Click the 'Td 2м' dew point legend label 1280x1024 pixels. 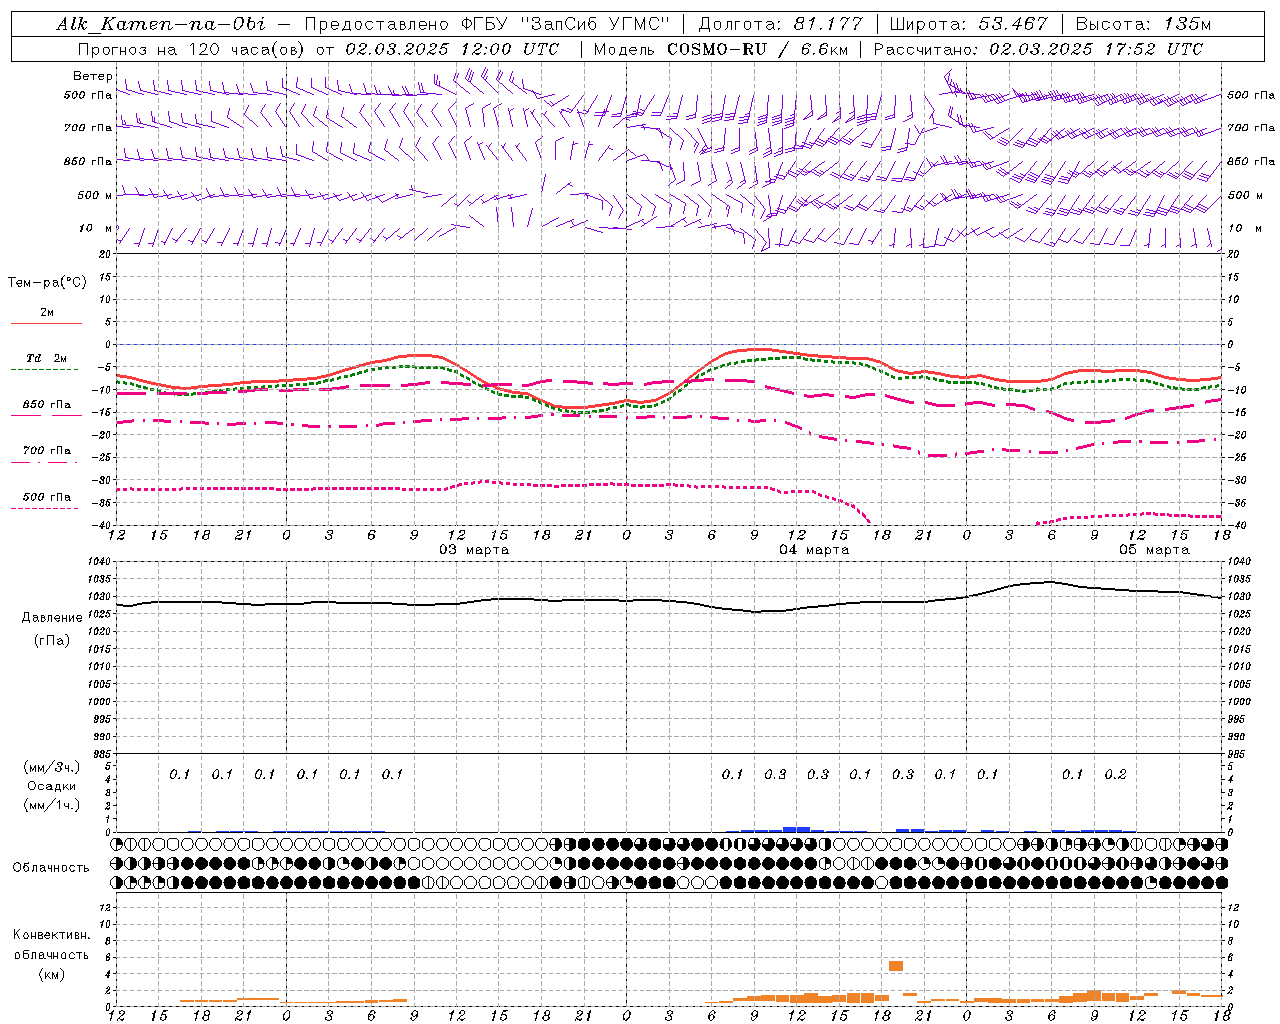pos(46,358)
